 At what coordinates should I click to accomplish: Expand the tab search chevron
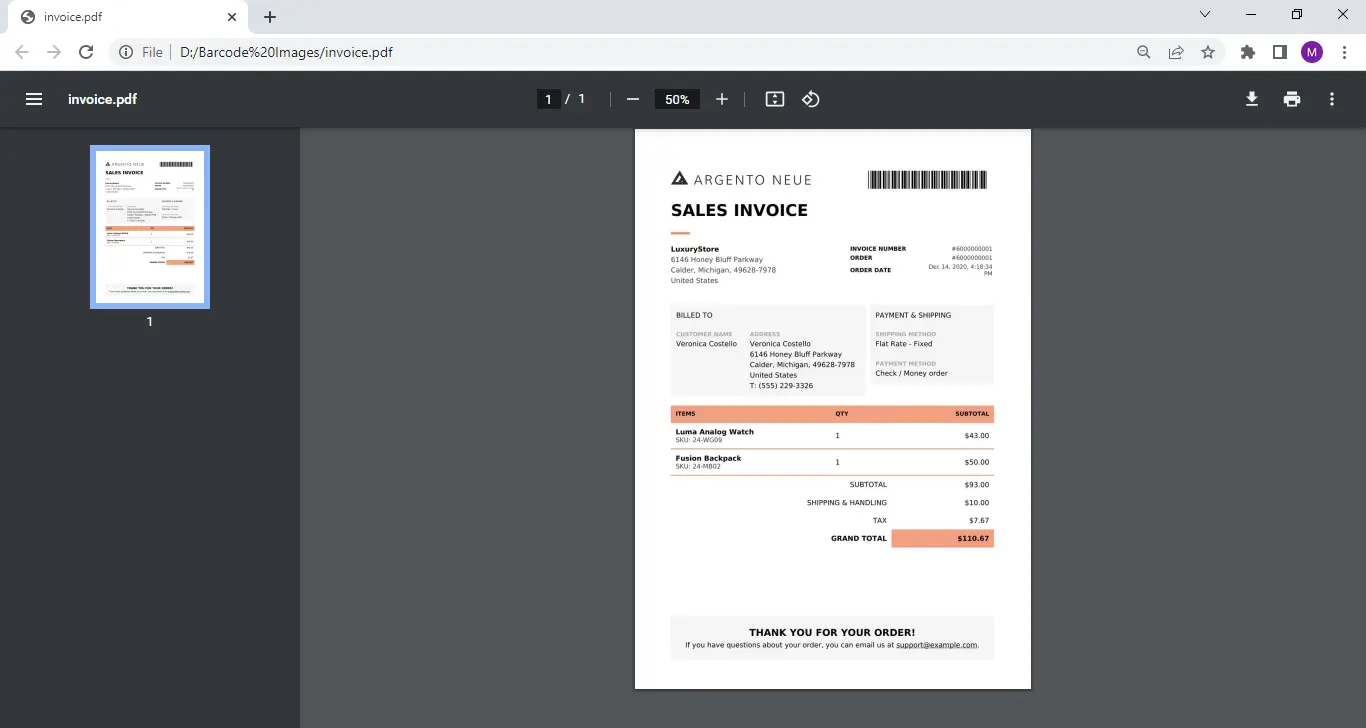pyautogui.click(x=1205, y=15)
